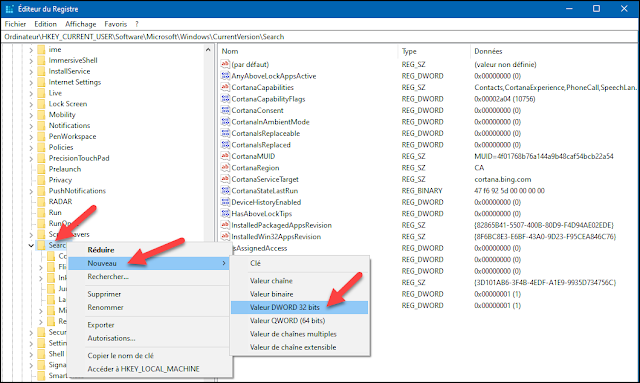This screenshot has height=383, width=640.
Task: Expand the Notifications key node
Action: point(31,126)
